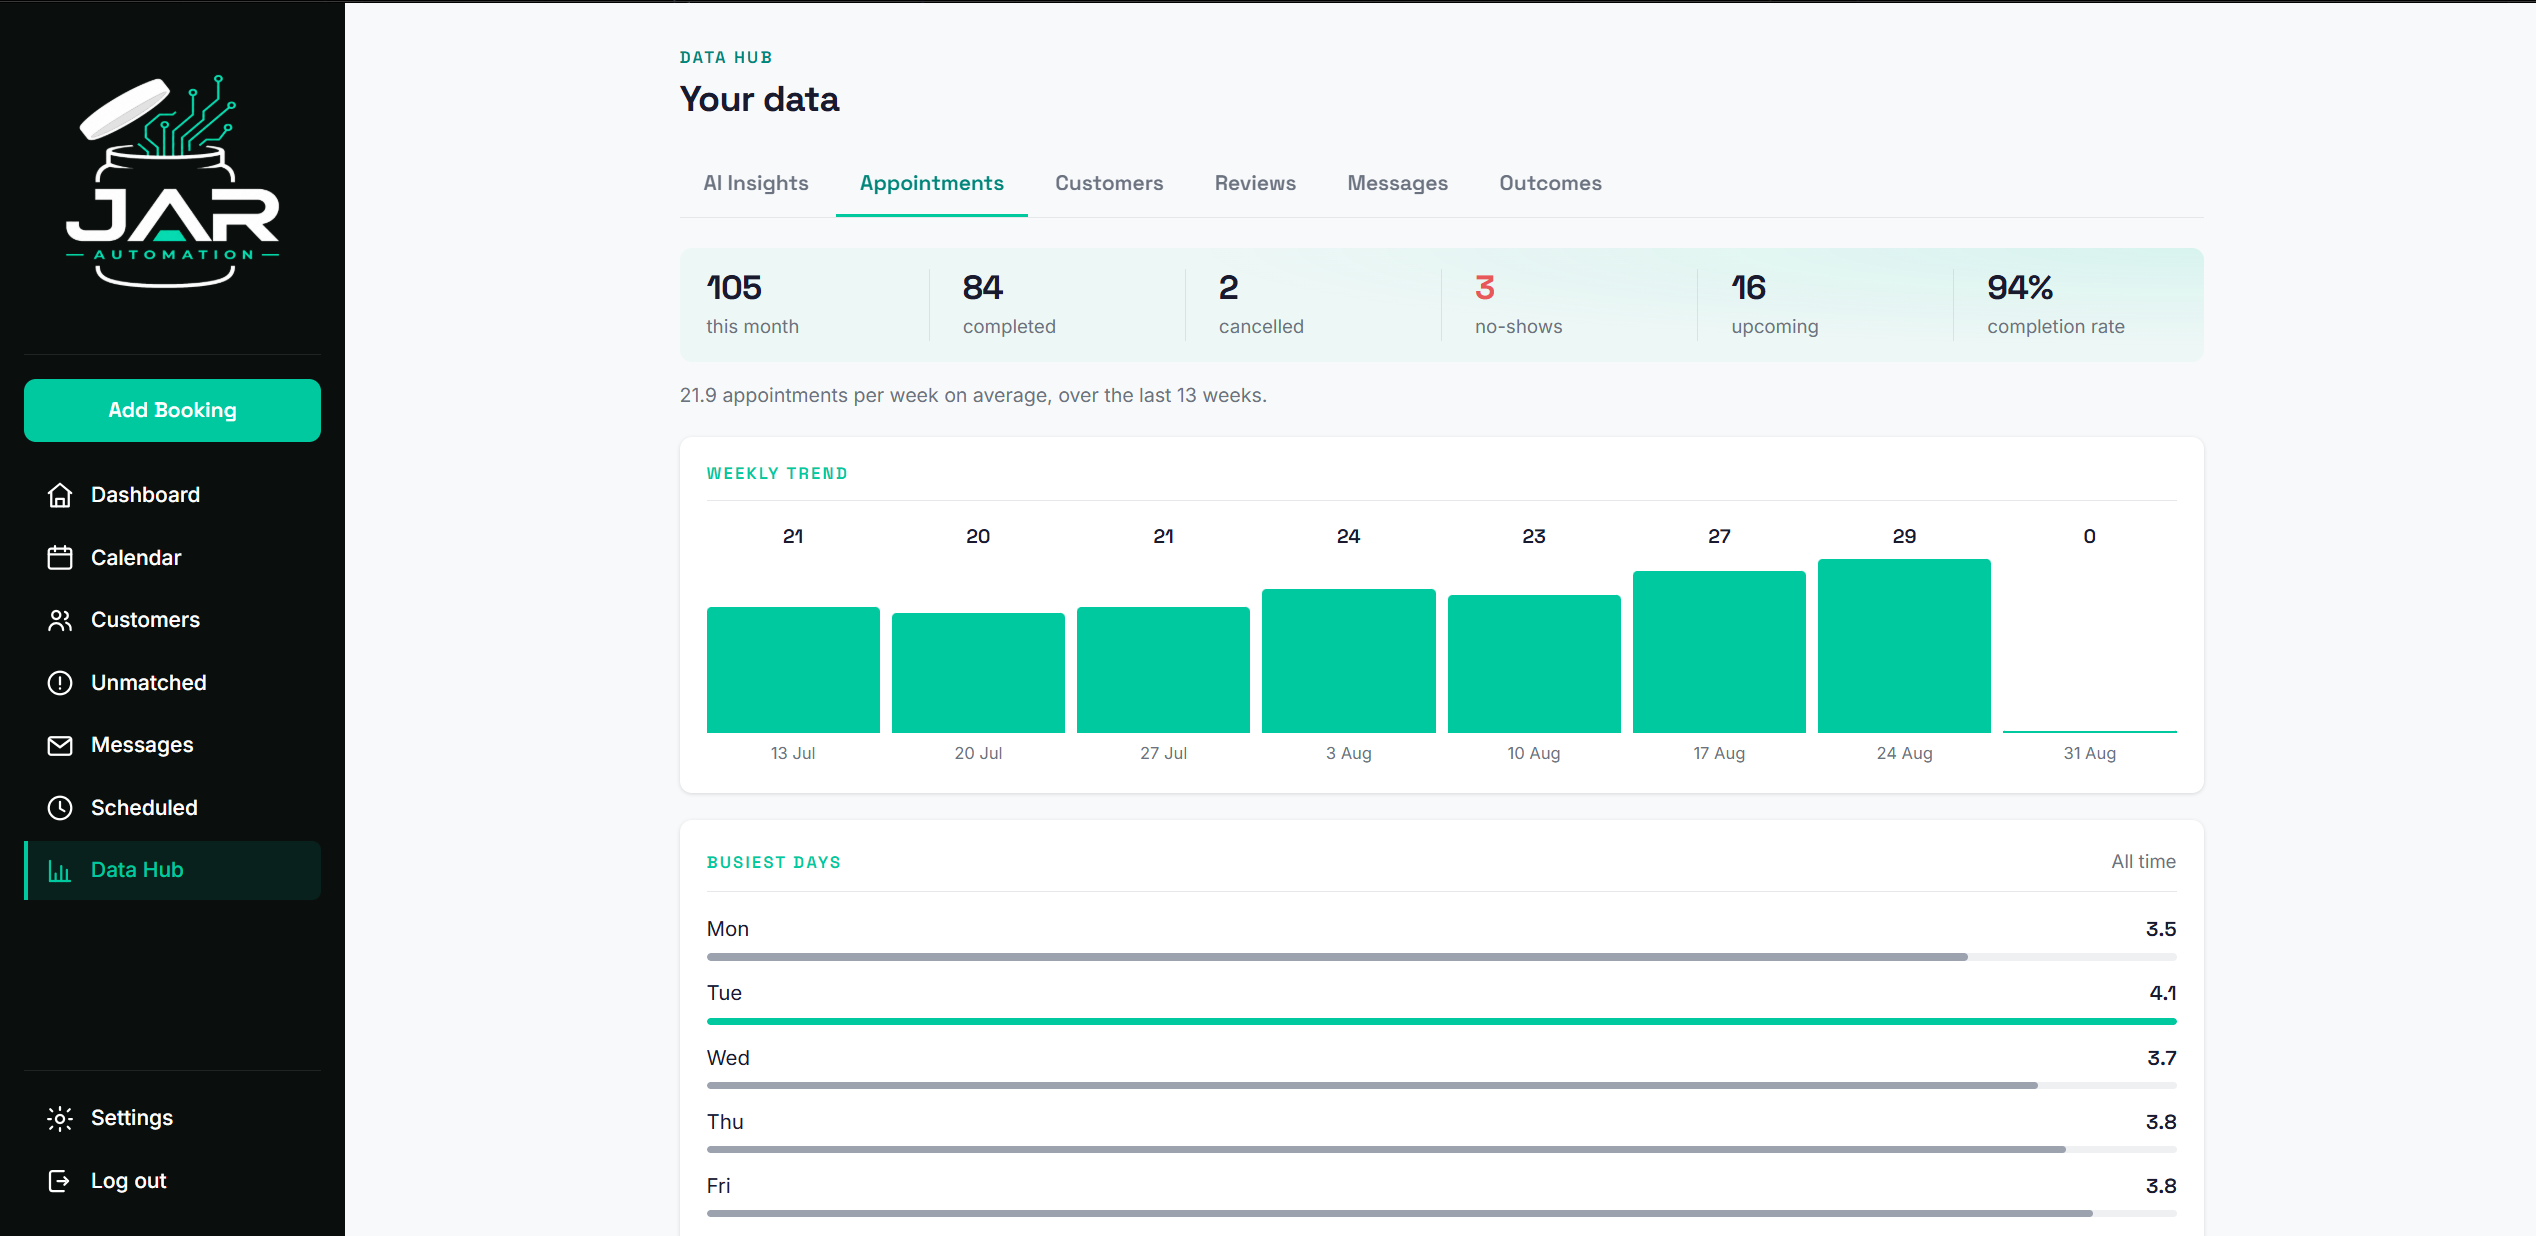Click the 31 Aug date label
The height and width of the screenshot is (1236, 2536).
click(x=2089, y=753)
